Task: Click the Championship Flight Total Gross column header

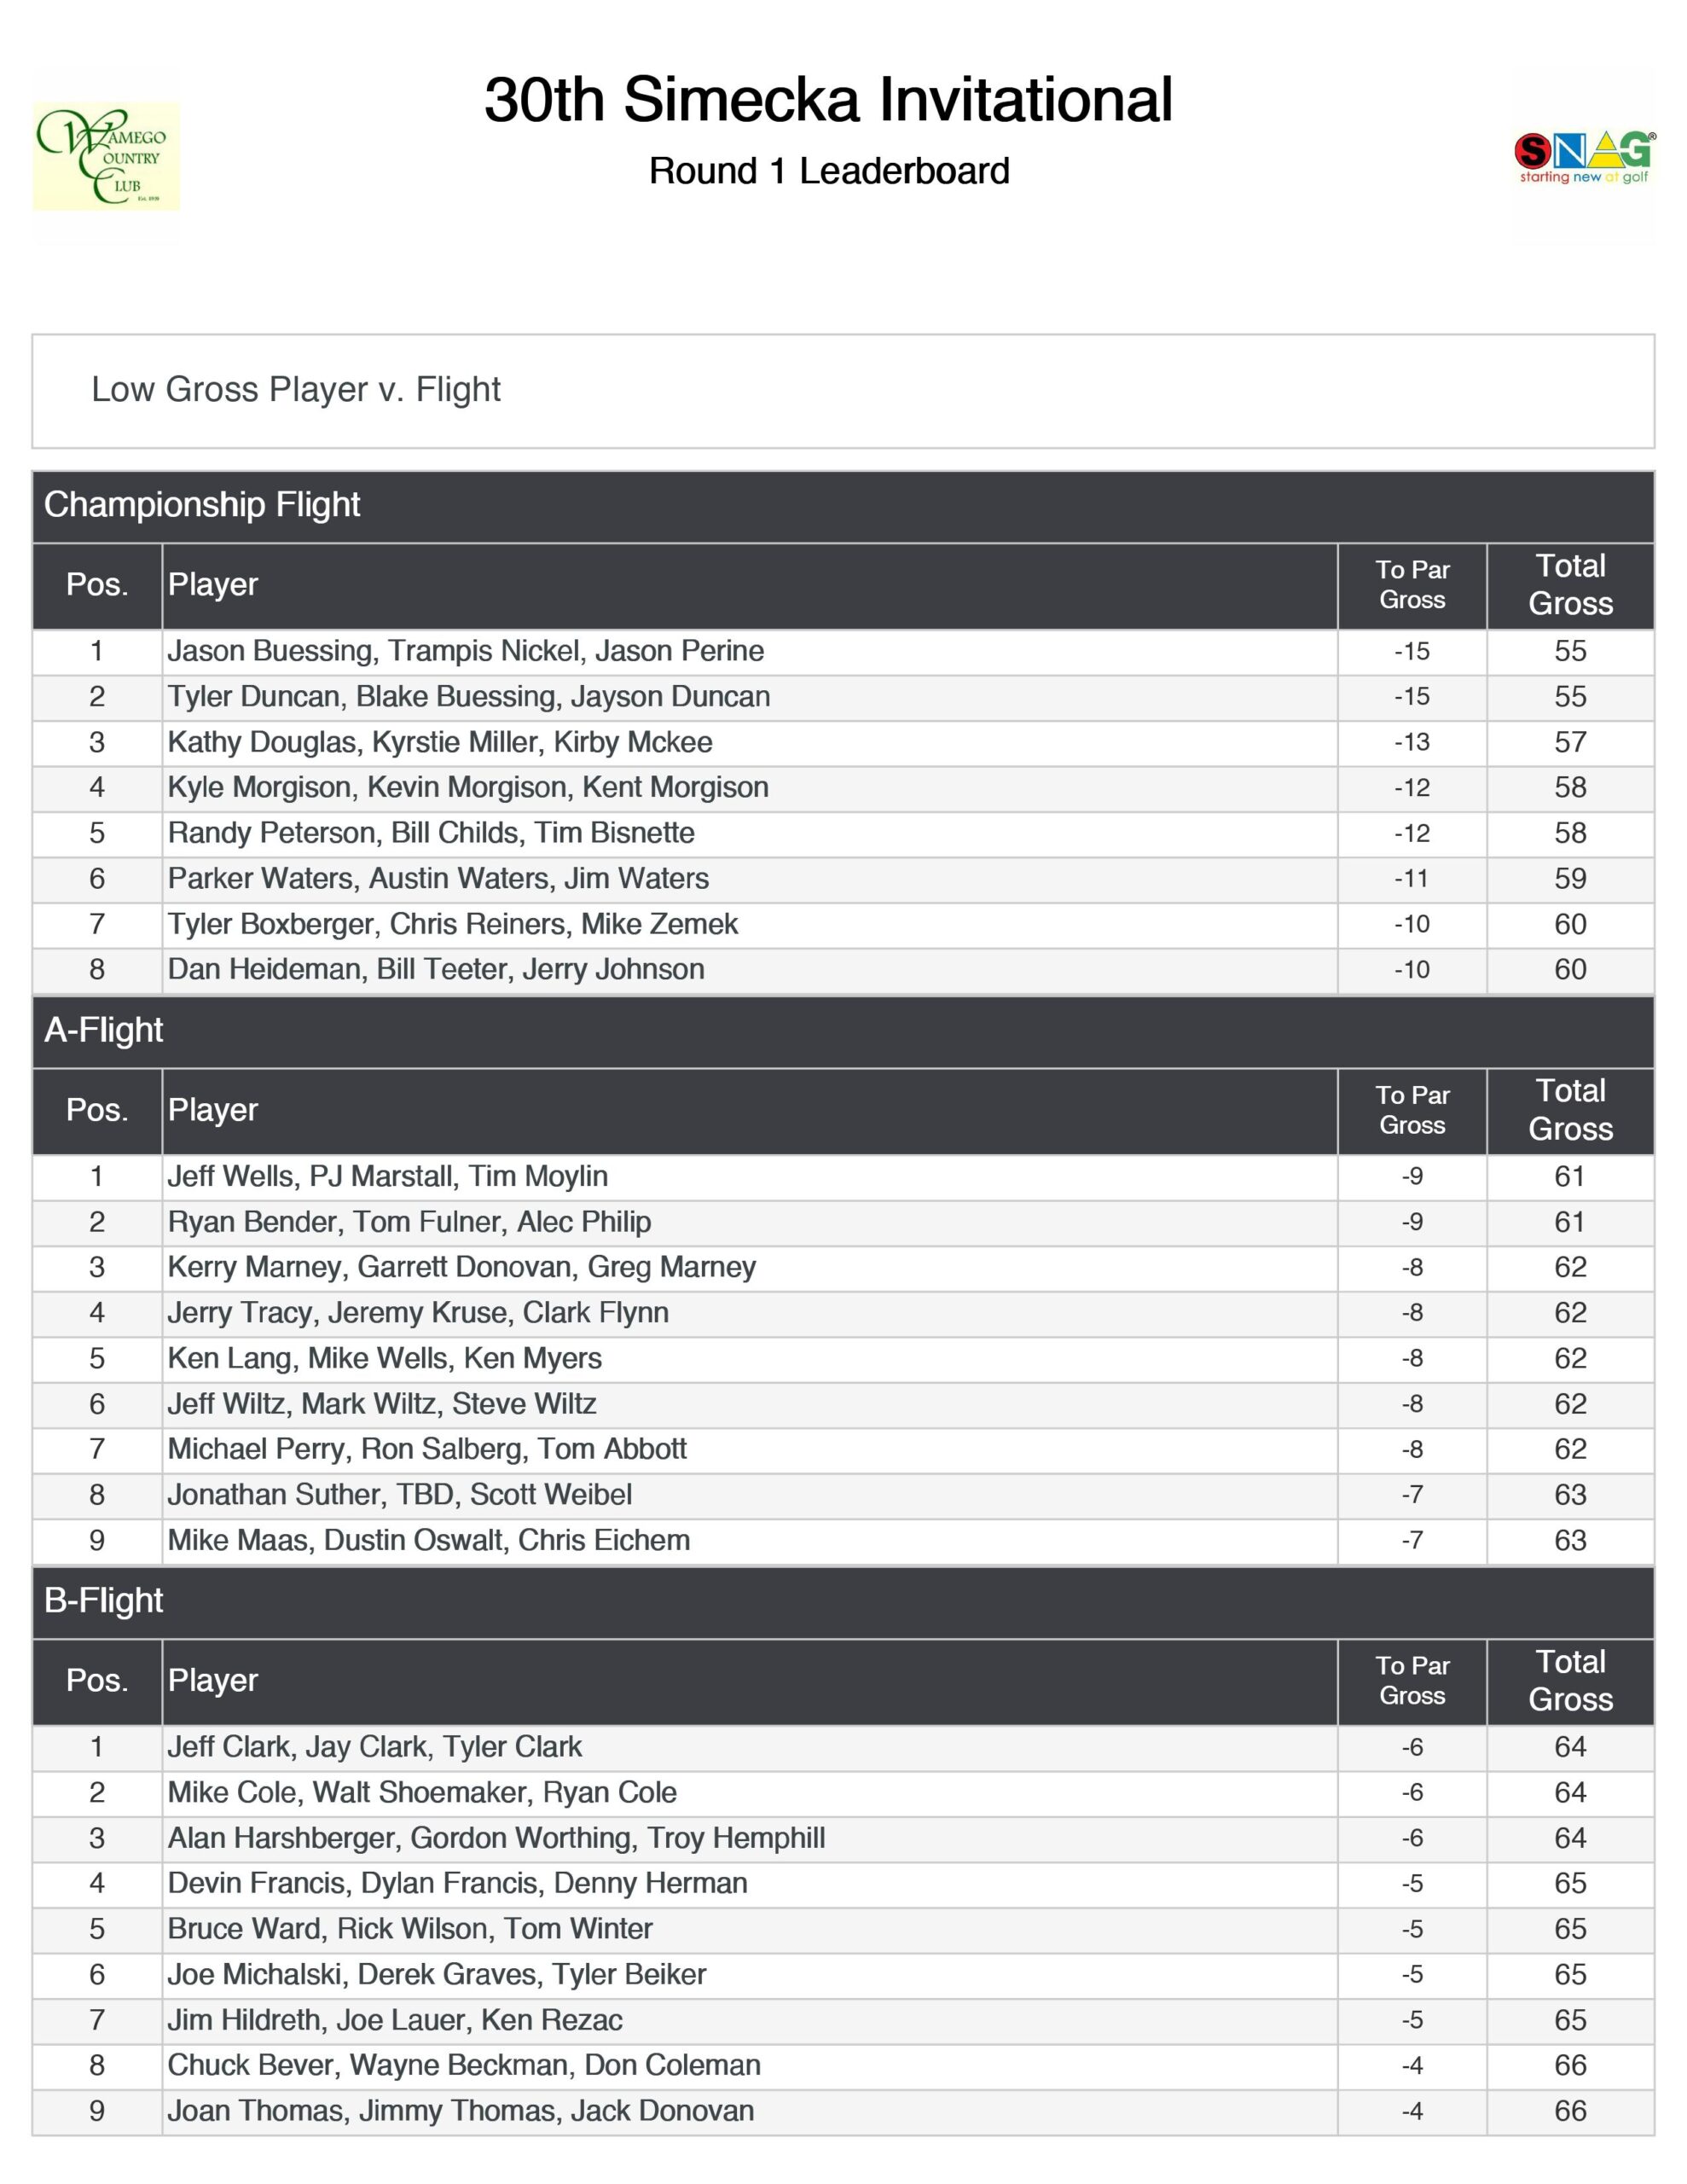Action: [1570, 585]
